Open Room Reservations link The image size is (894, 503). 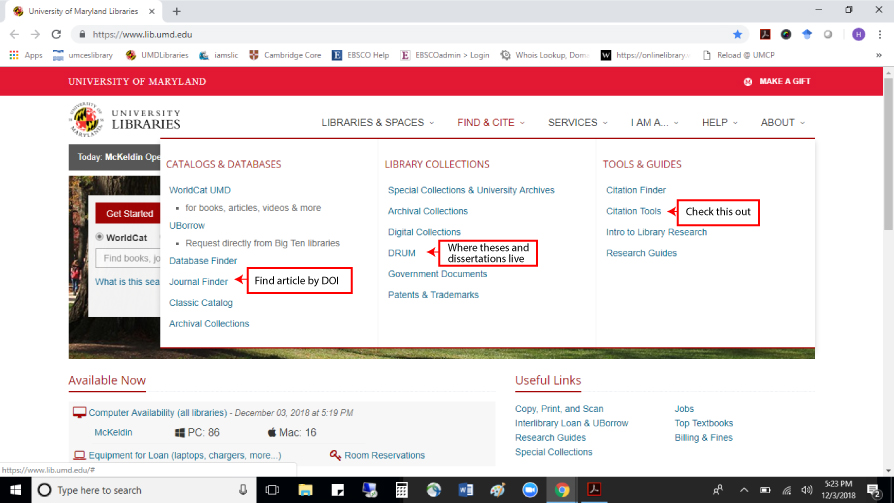[x=384, y=456]
